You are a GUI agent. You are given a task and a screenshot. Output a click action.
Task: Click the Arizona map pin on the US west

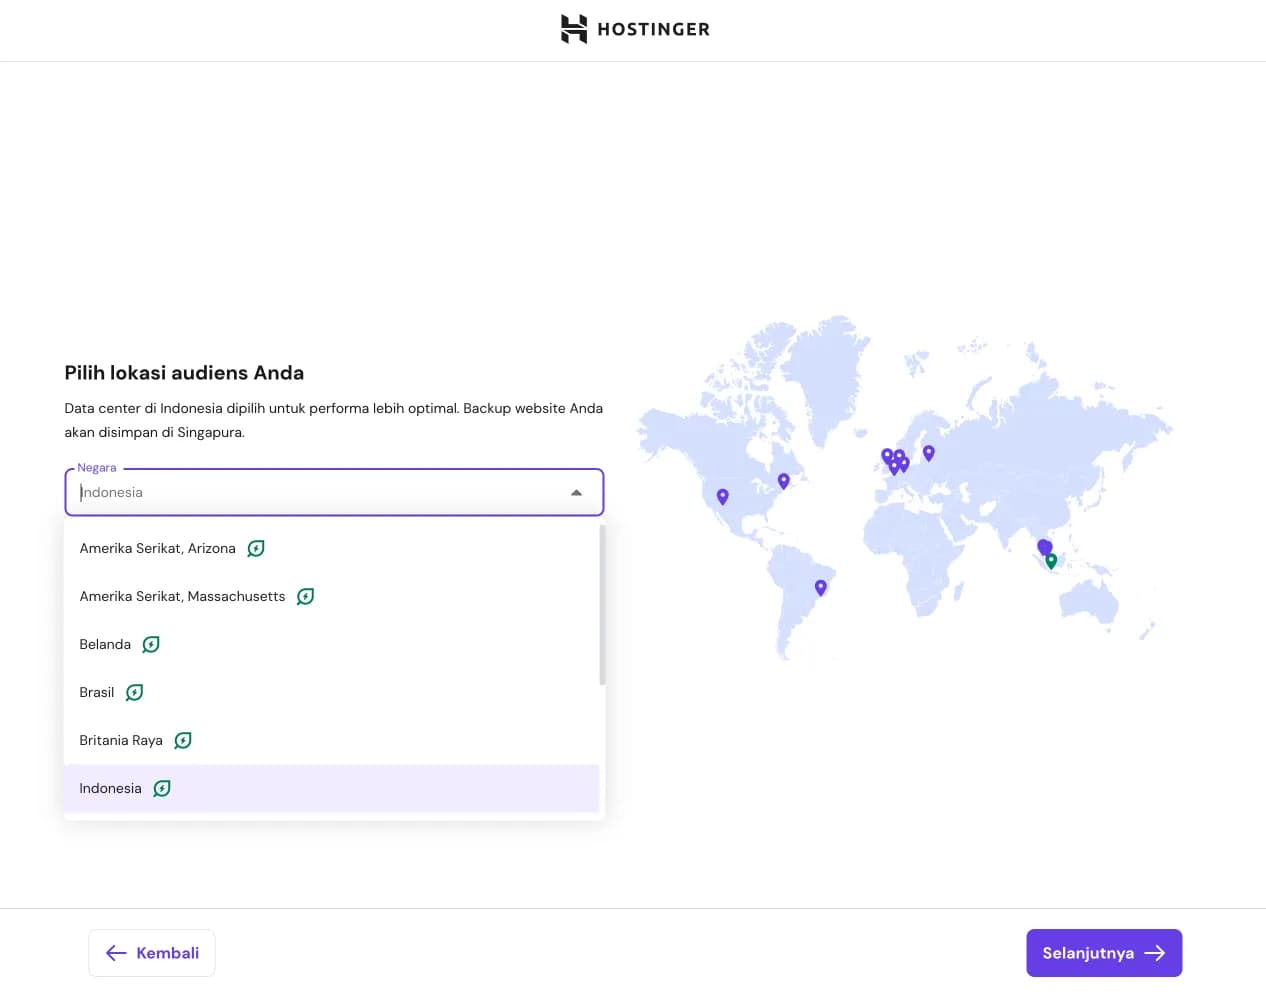tap(723, 496)
